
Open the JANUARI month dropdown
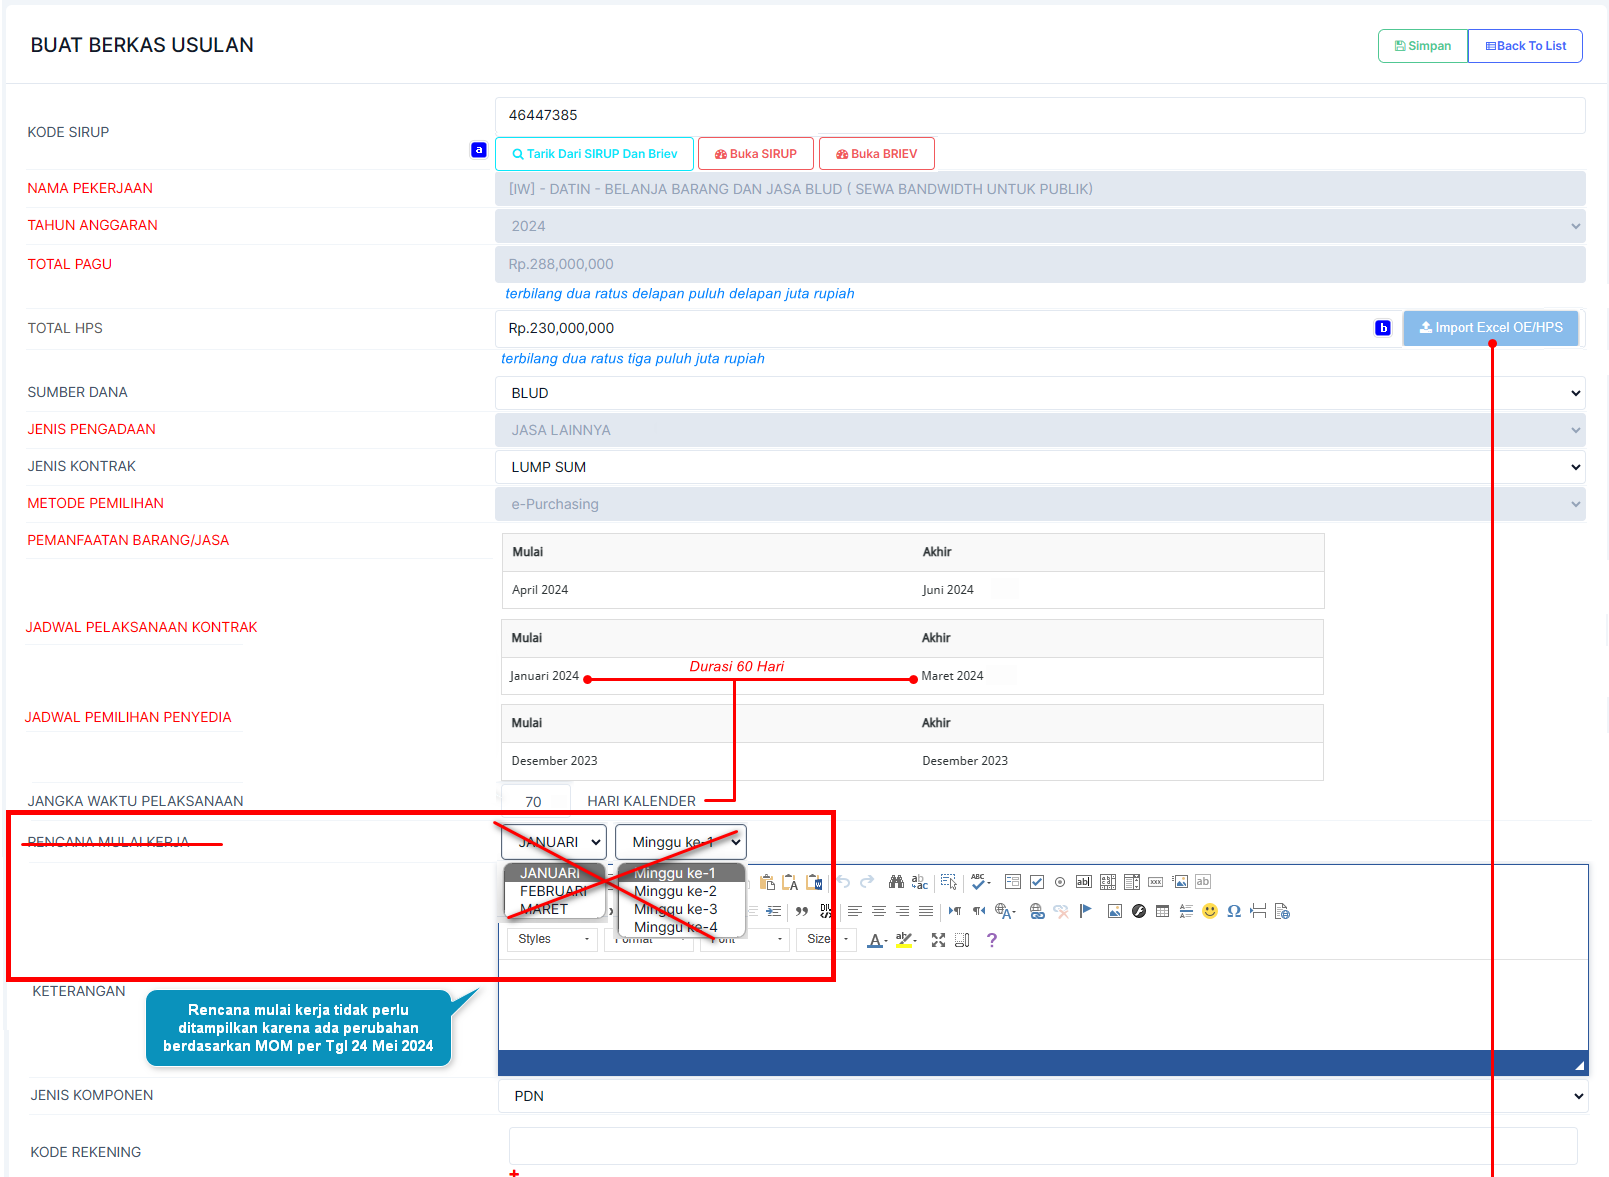[x=554, y=842]
